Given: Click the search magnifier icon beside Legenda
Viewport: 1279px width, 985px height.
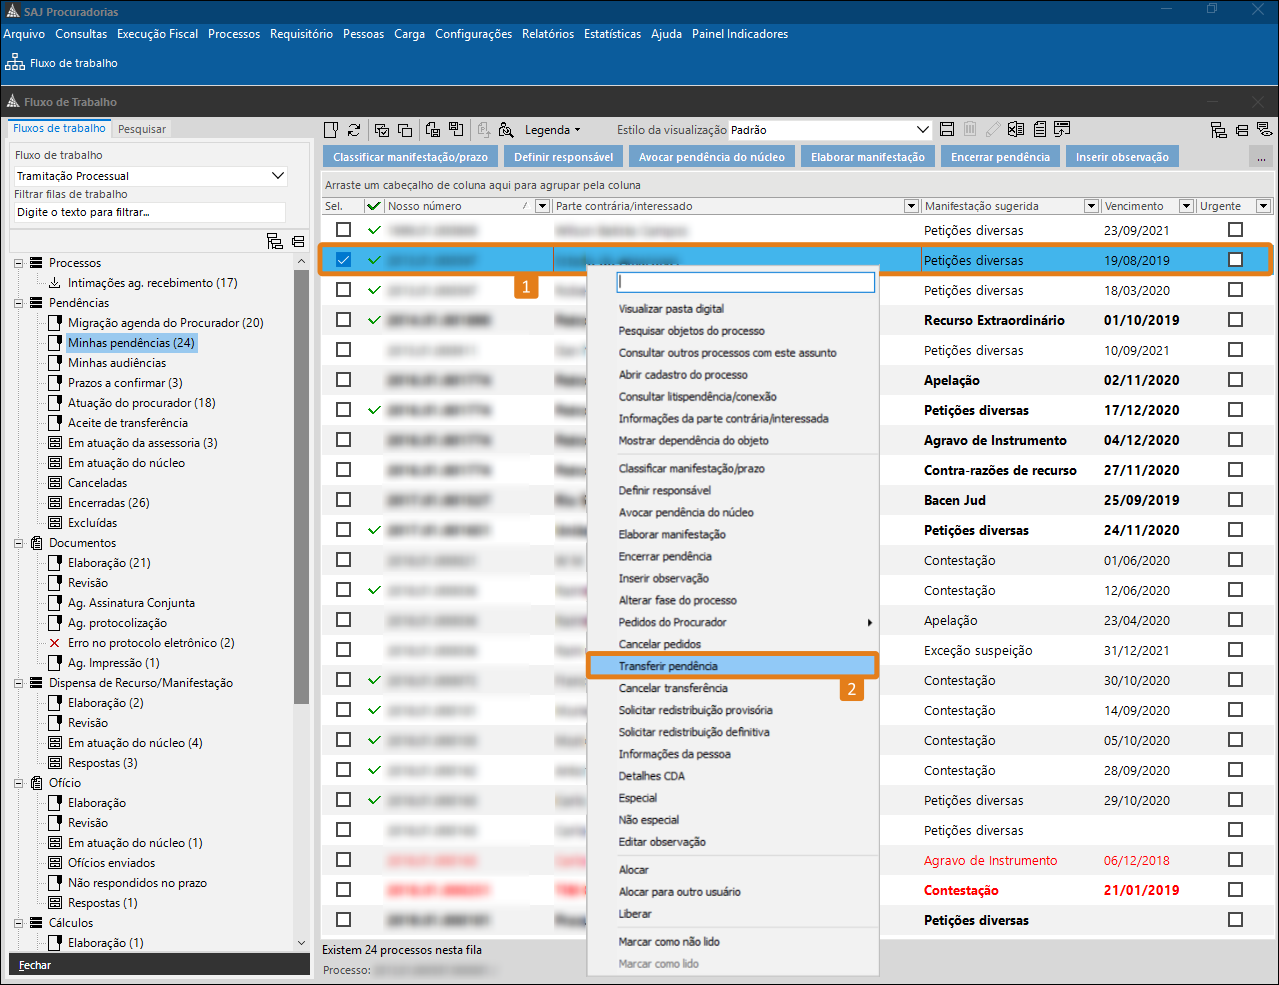Looking at the screenshot, I should (x=506, y=130).
